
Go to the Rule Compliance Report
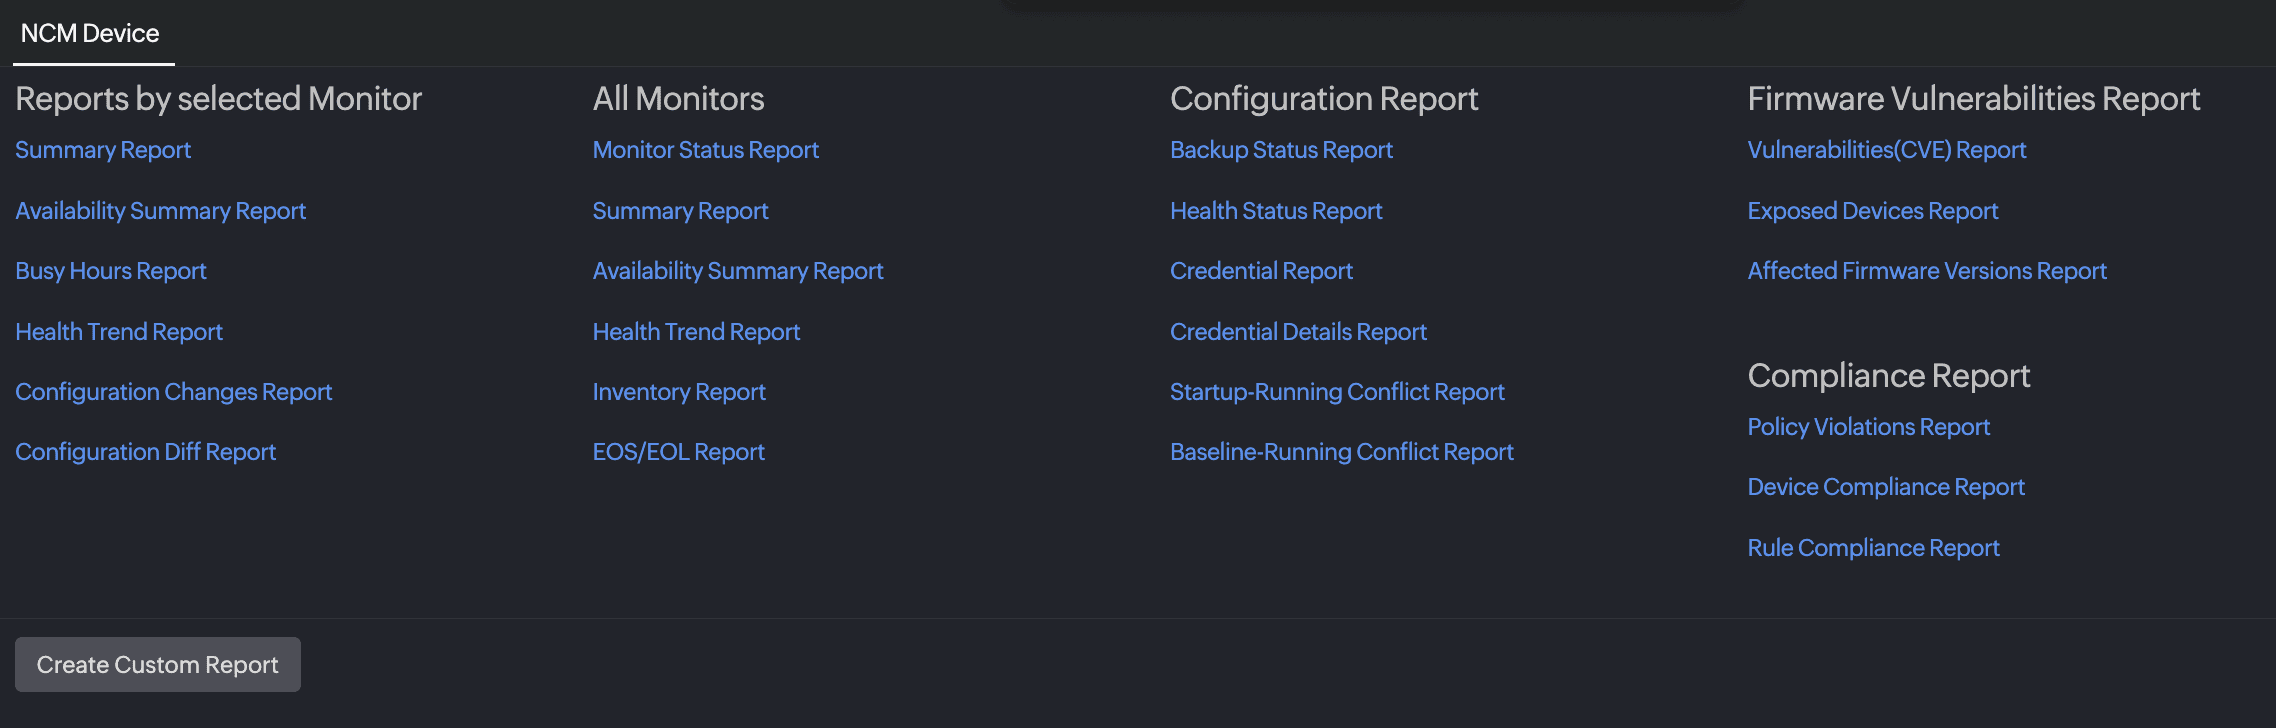click(x=1874, y=548)
